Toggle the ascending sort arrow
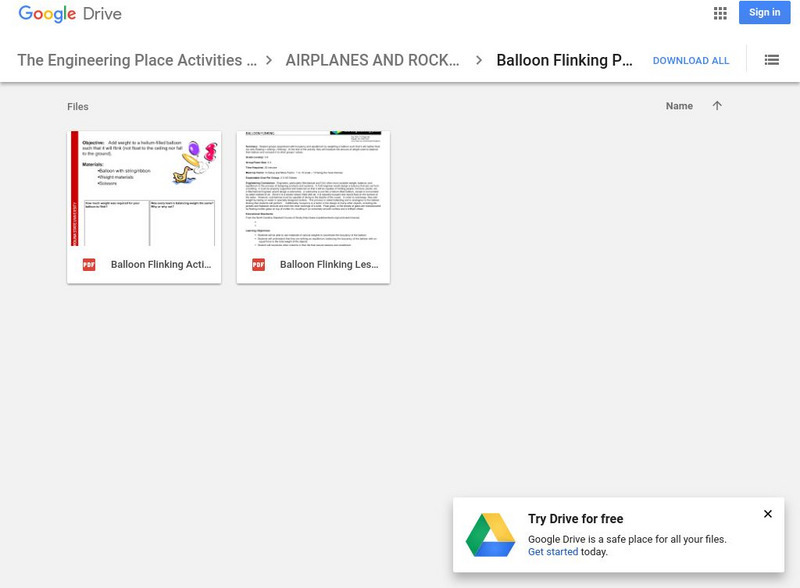800x588 pixels. pyautogui.click(x=717, y=104)
